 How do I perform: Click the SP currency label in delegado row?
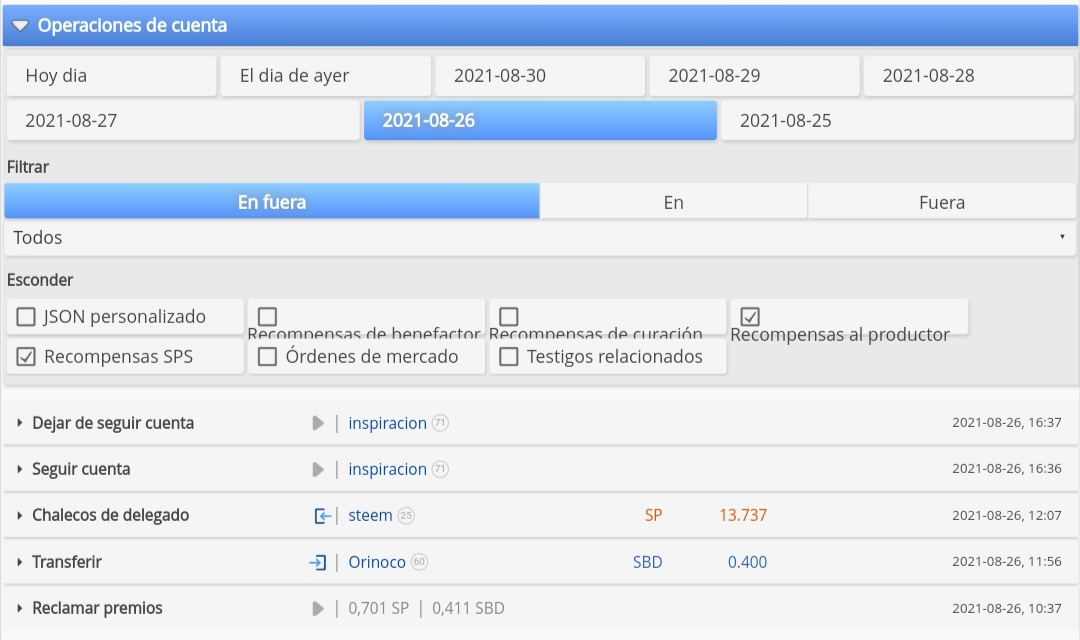(x=654, y=515)
